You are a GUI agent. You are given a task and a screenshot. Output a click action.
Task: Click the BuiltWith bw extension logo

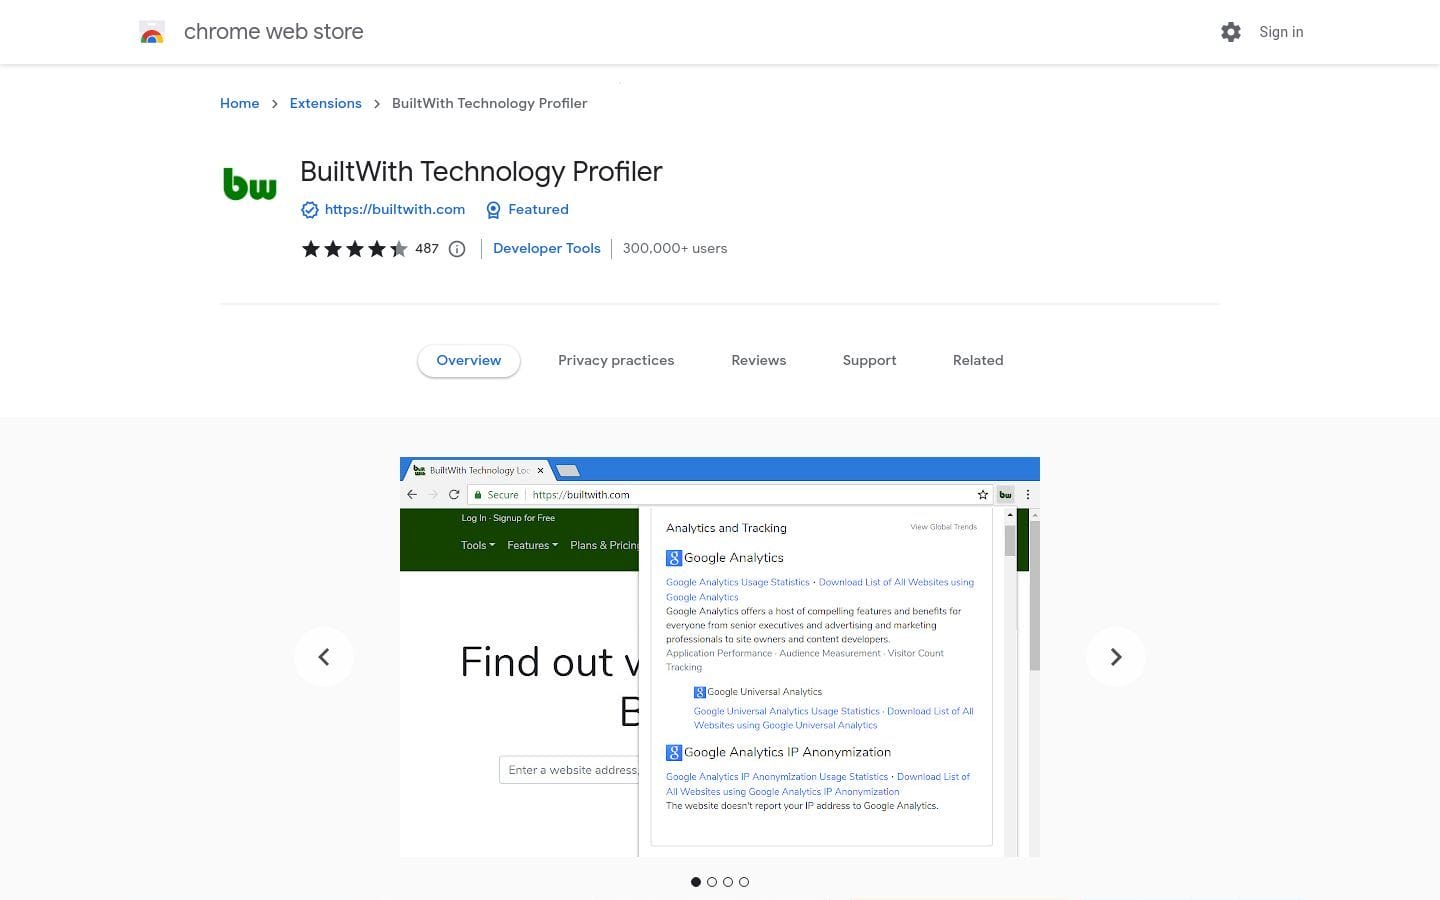point(250,185)
